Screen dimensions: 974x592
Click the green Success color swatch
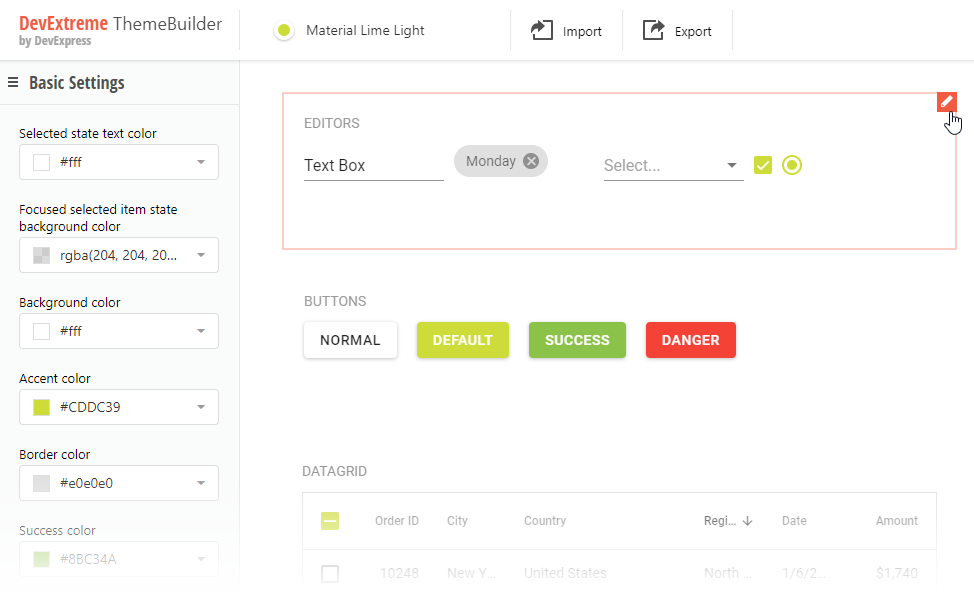coord(42,559)
